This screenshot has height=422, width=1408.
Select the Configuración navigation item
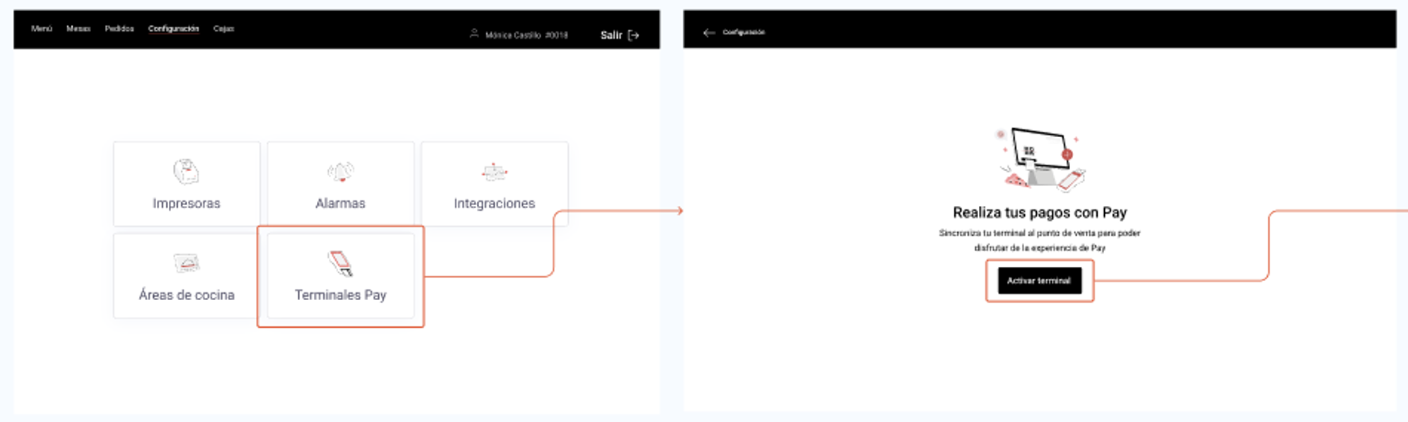173,29
